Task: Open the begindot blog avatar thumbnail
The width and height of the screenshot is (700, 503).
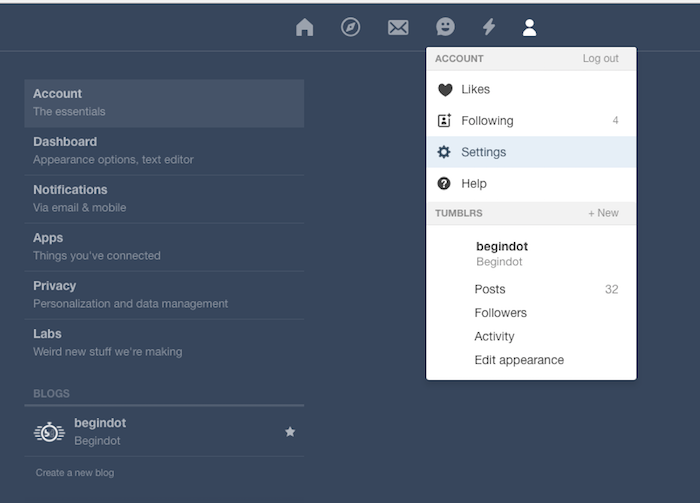Action: [x=49, y=432]
